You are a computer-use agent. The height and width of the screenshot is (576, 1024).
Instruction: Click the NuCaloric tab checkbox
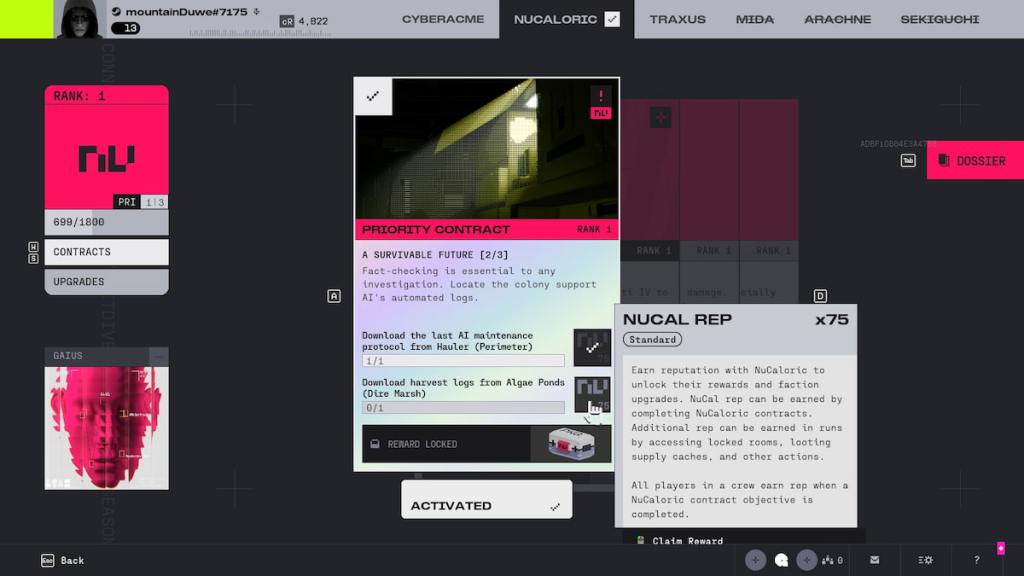[612, 19]
